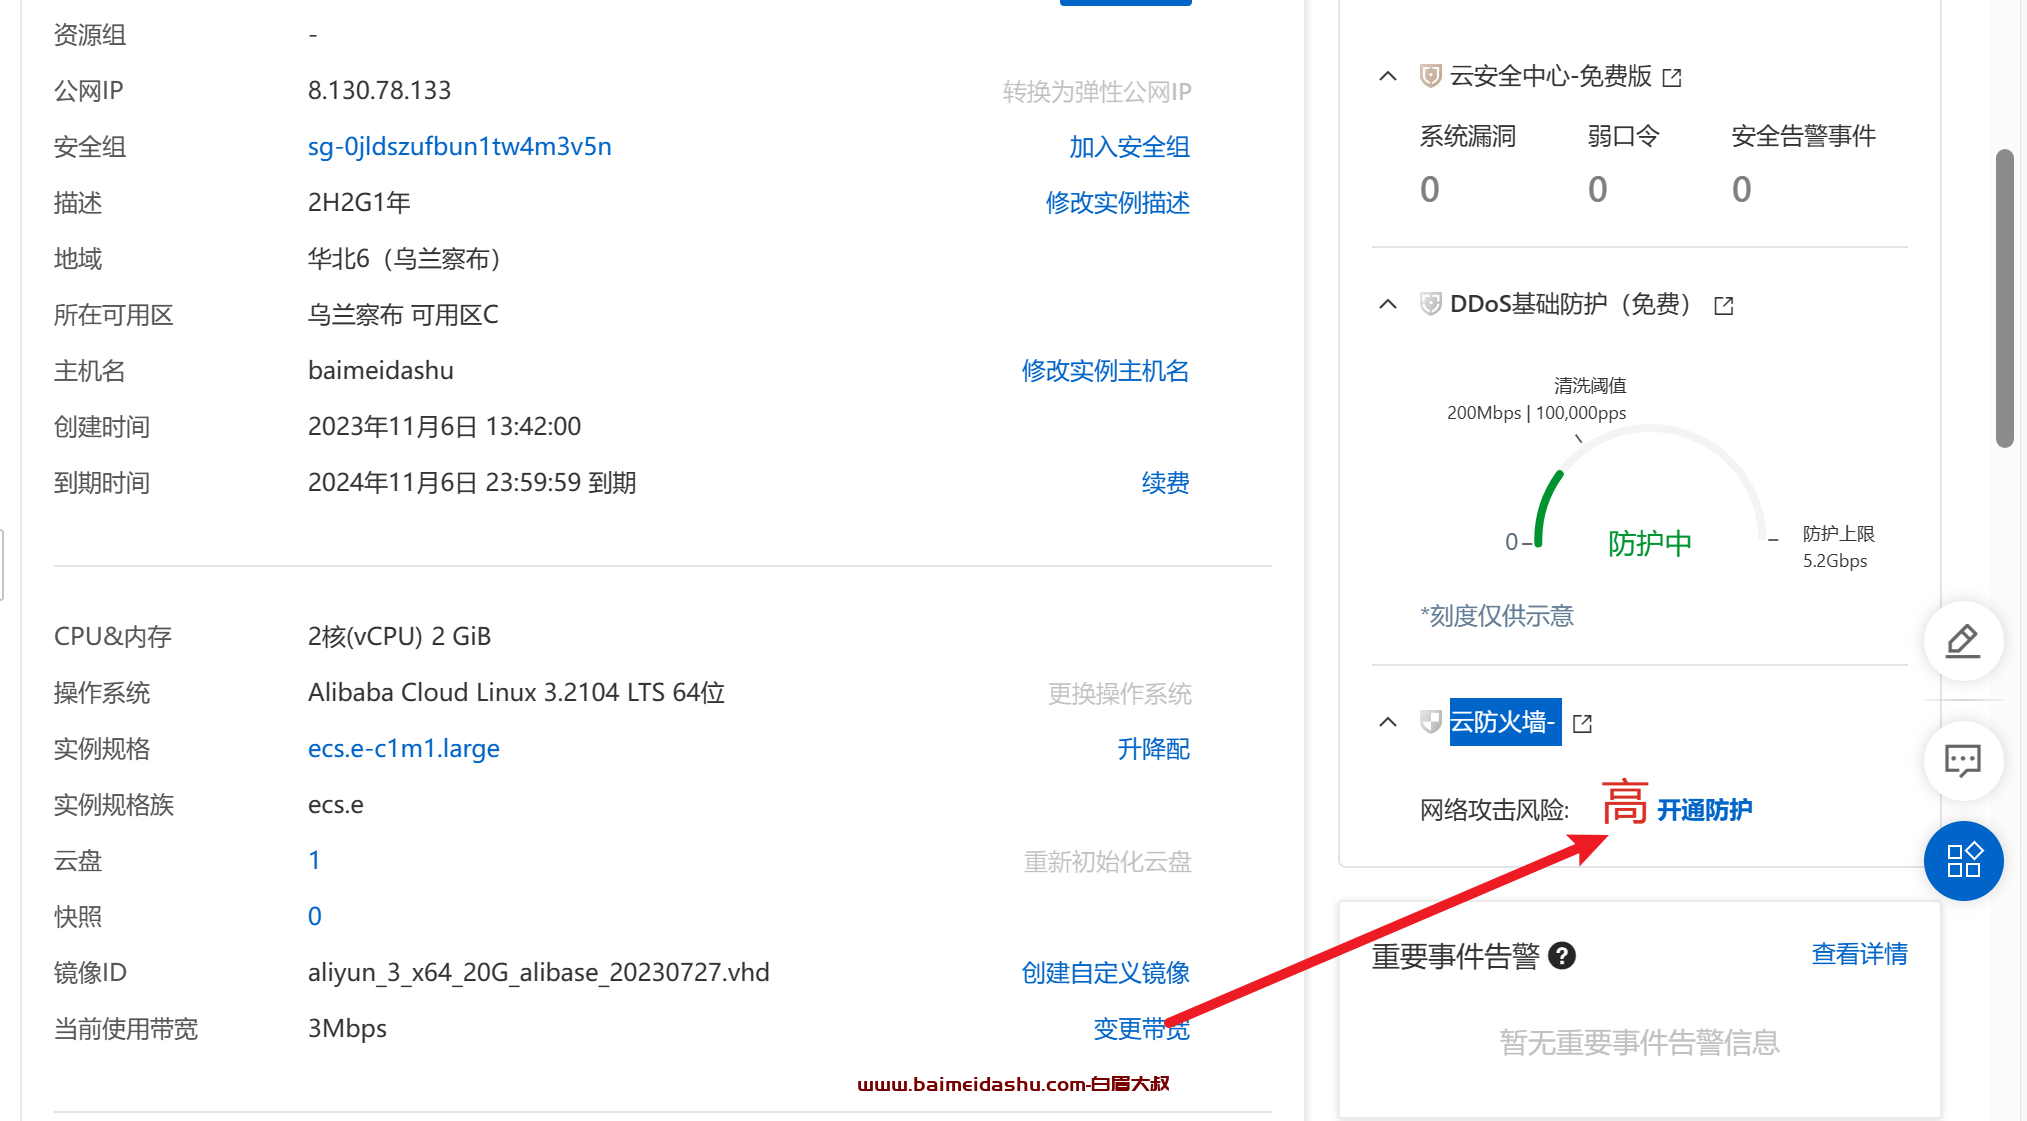Click 防护上限 5.2Gbps label
This screenshot has width=2027, height=1121.
1838,547
